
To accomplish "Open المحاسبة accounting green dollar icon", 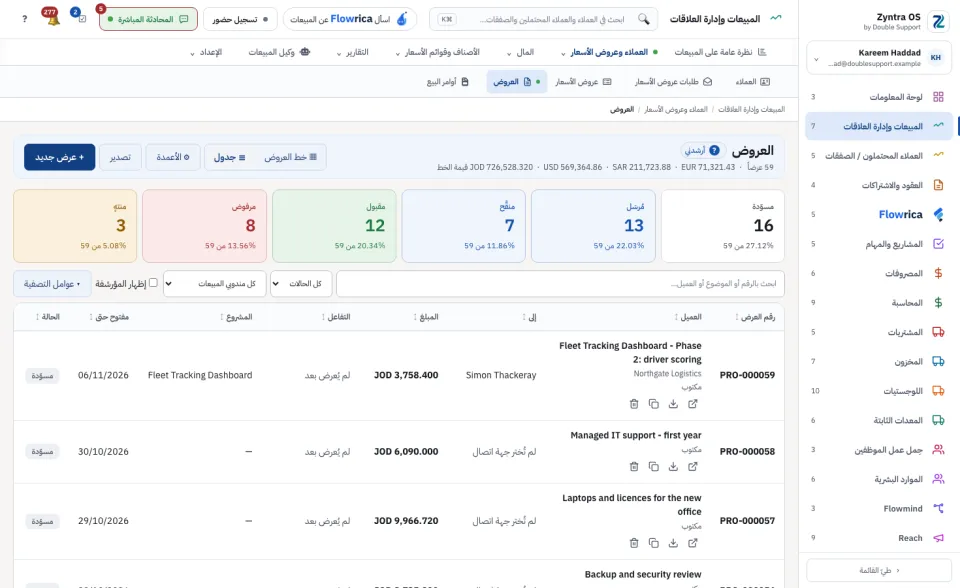I will (x=937, y=303).
